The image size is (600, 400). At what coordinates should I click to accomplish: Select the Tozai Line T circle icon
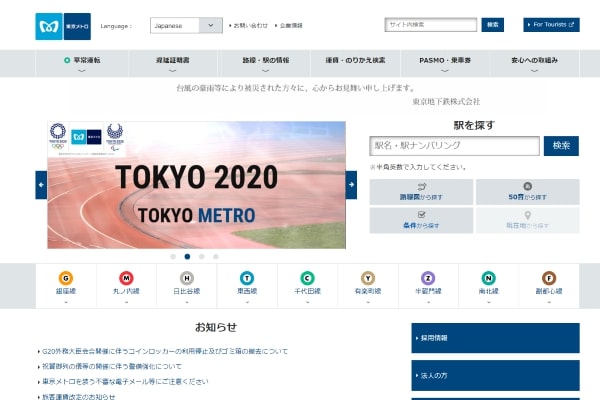coord(247,278)
